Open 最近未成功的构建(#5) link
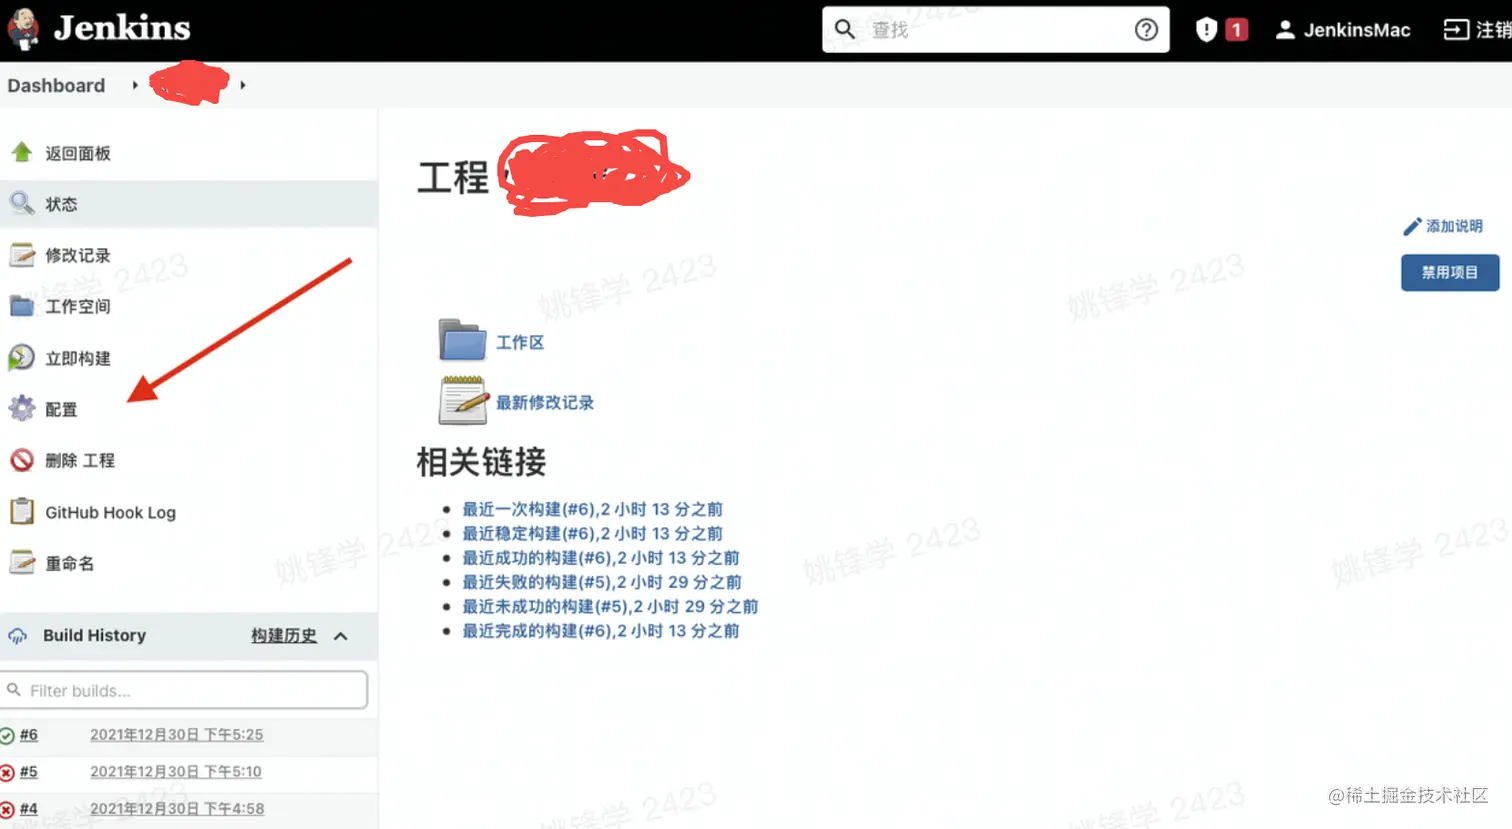Image resolution: width=1512 pixels, height=829 pixels. (610, 607)
